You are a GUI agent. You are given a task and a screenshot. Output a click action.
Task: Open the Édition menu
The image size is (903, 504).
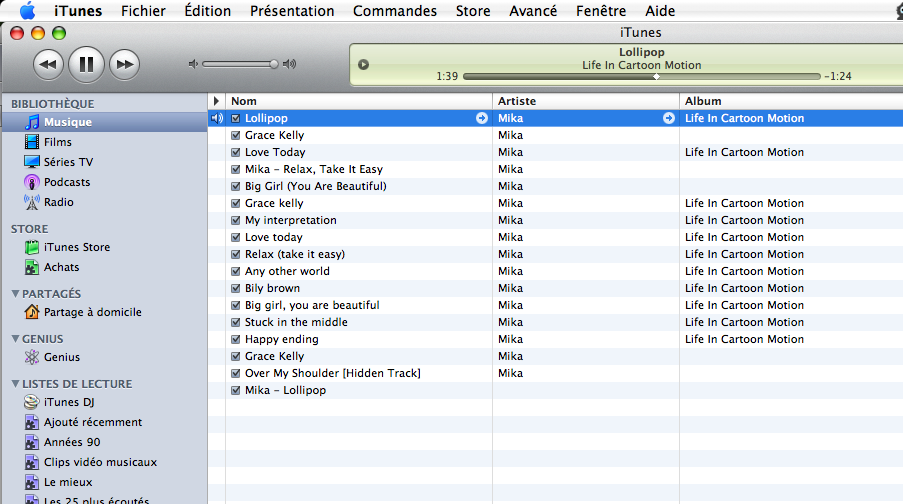(207, 10)
